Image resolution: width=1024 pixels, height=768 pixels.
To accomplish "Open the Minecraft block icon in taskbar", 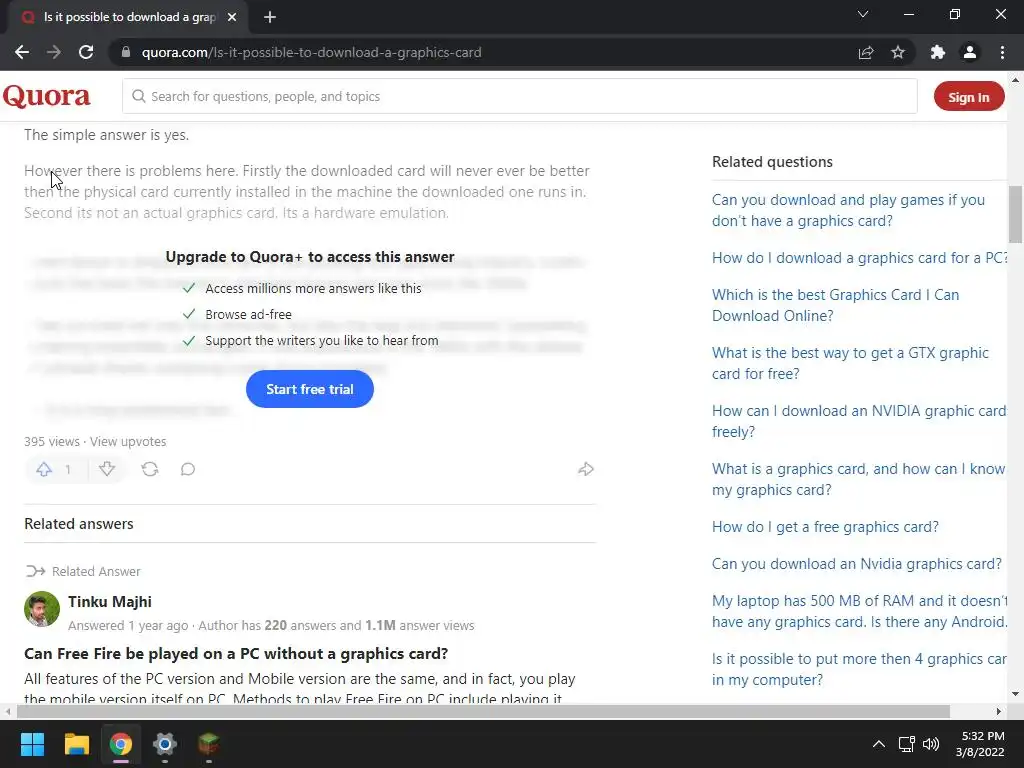I will (208, 744).
